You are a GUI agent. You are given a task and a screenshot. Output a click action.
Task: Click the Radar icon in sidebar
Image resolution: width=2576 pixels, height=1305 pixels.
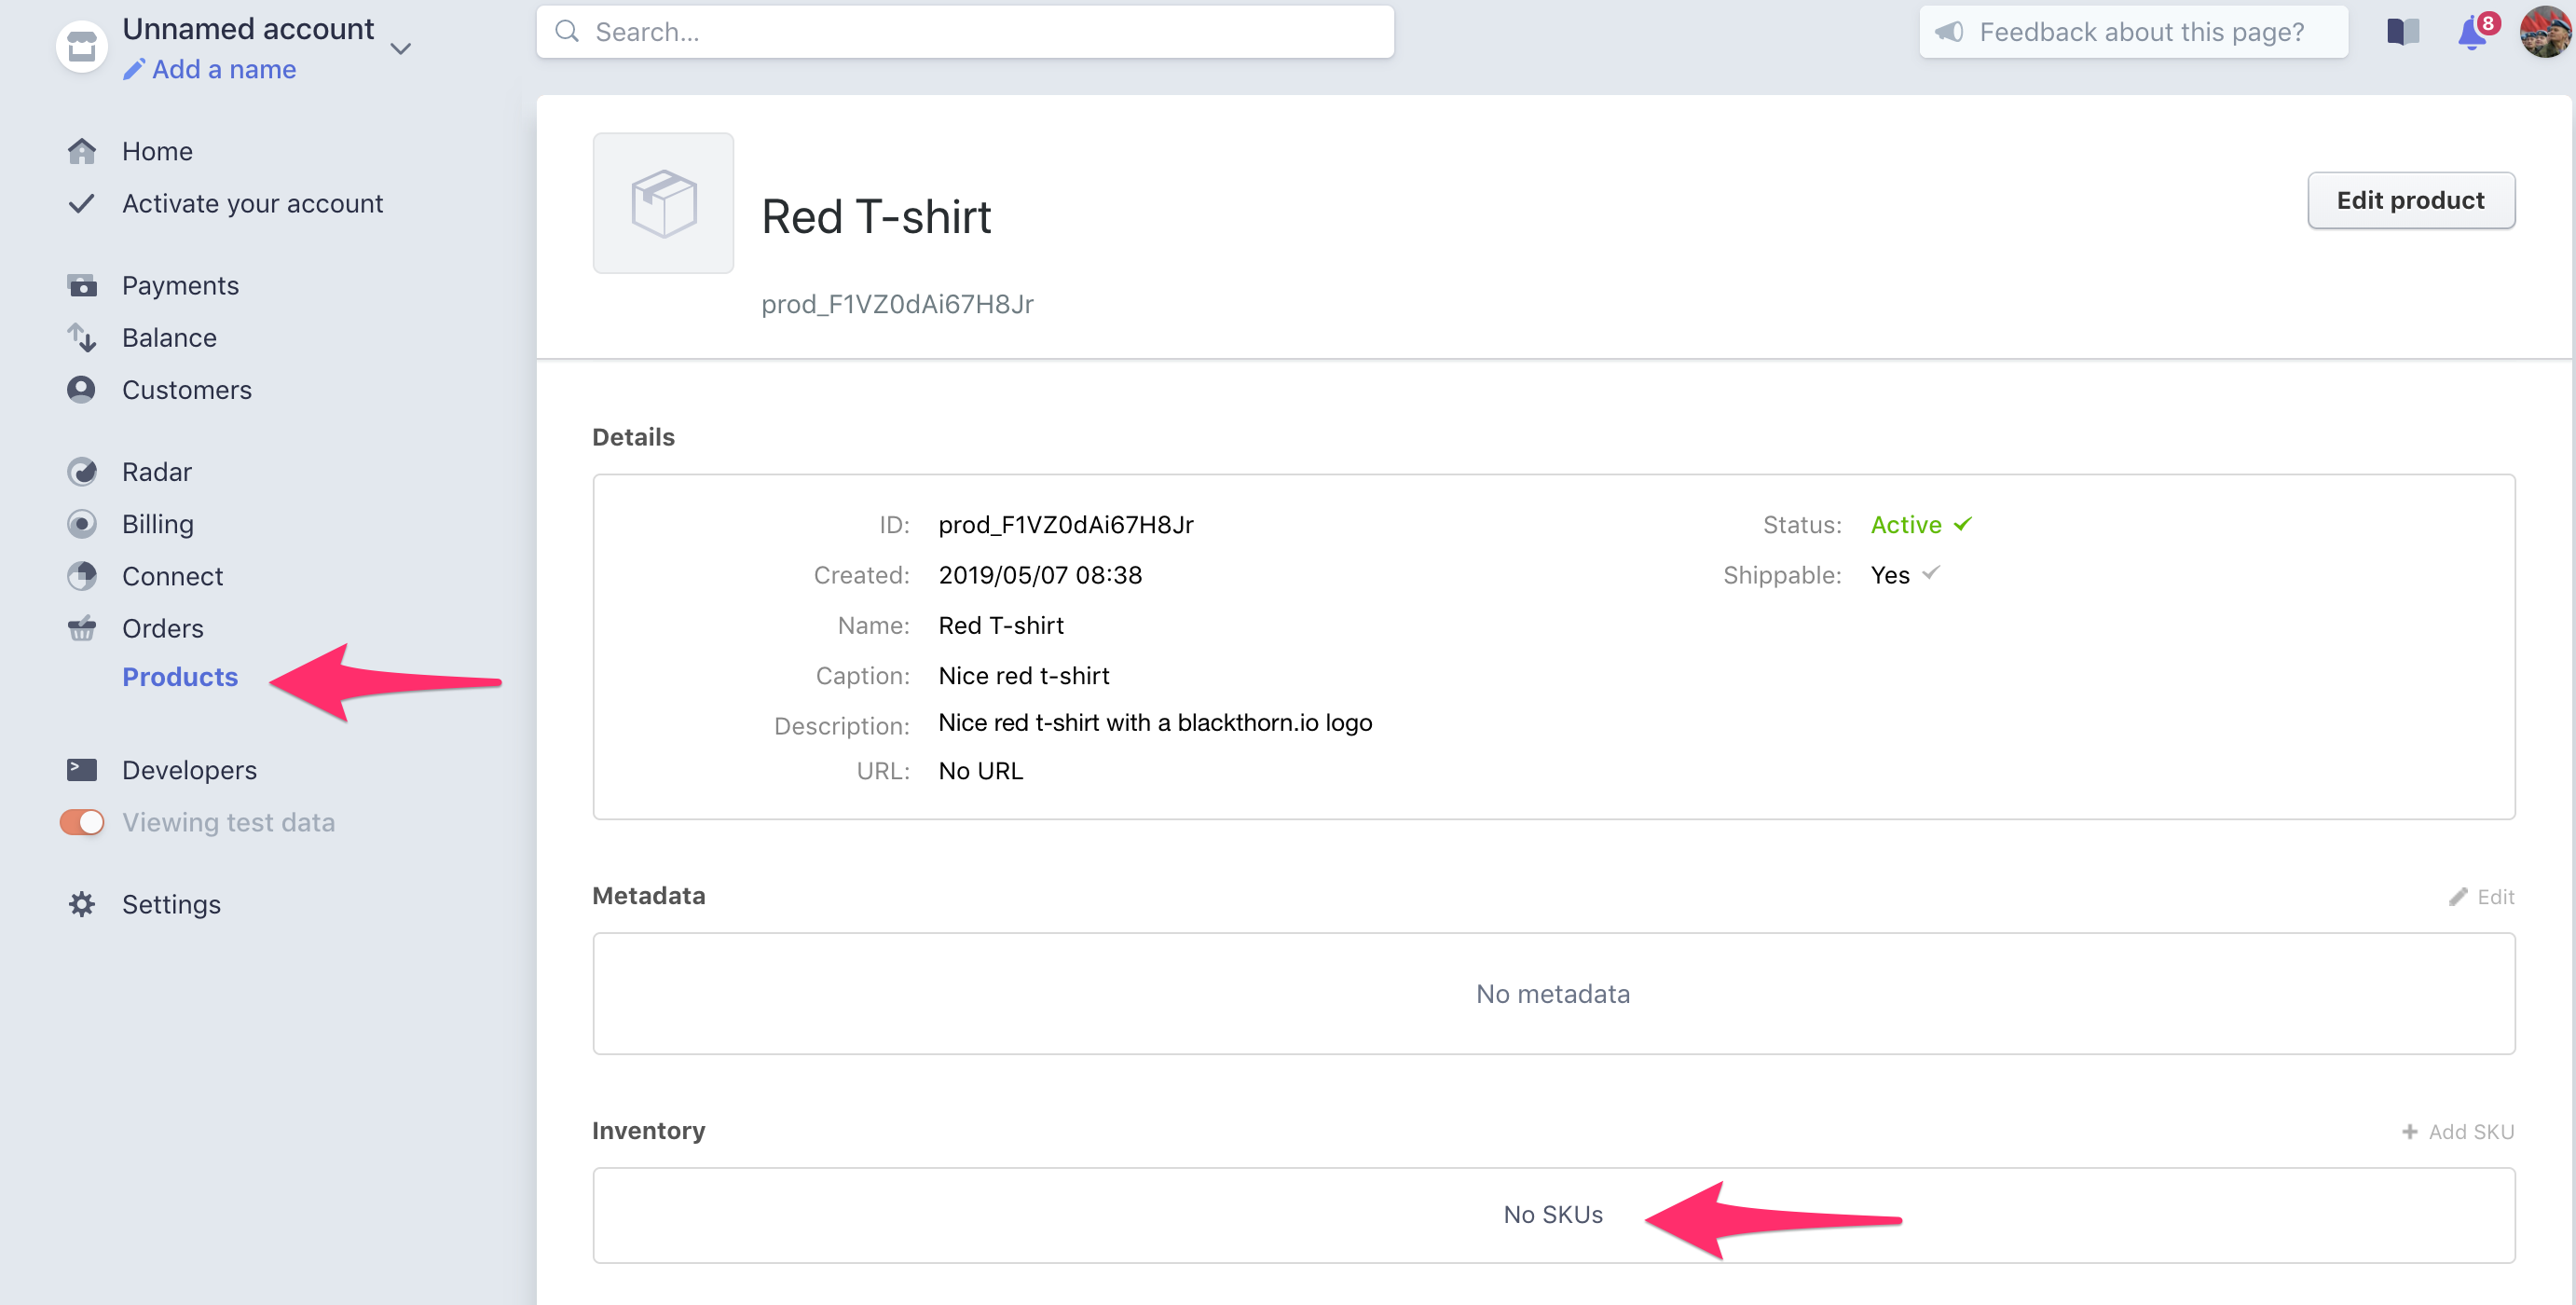pos(82,472)
